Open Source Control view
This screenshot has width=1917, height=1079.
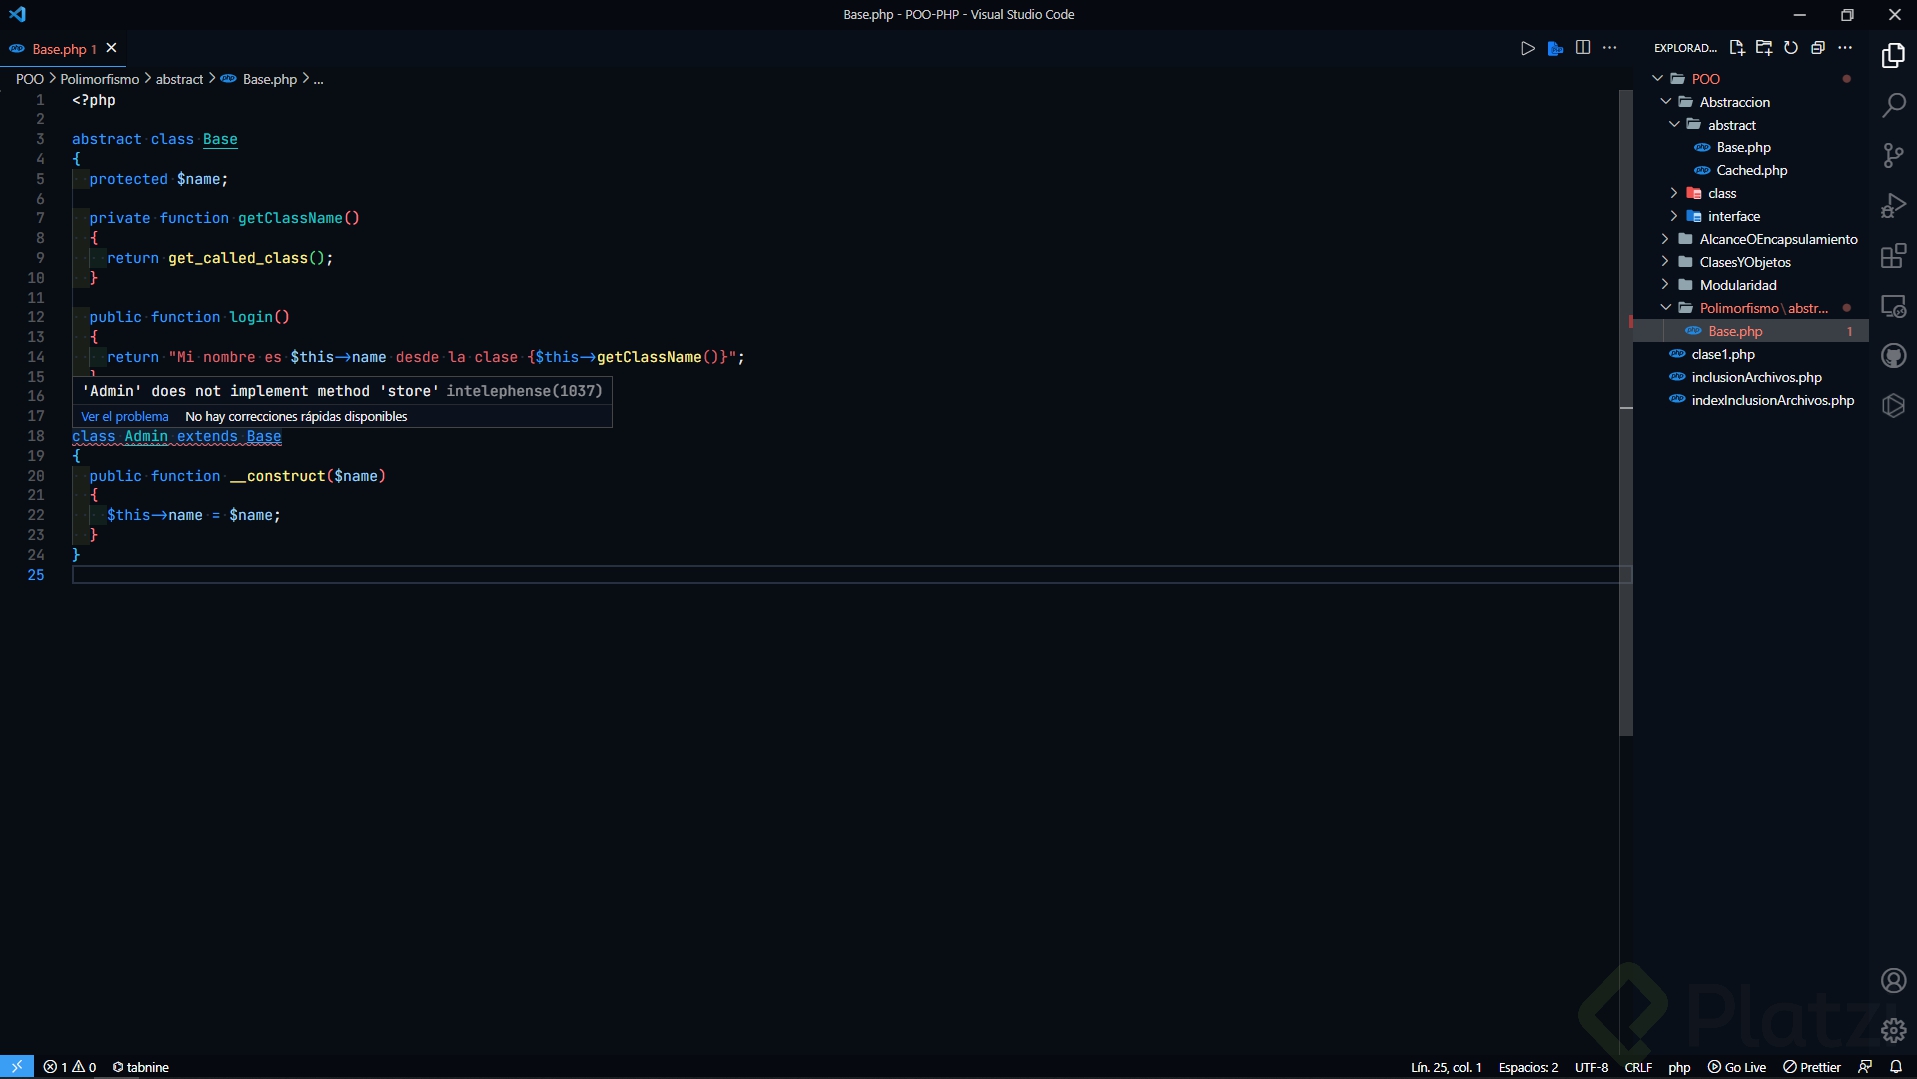(1893, 155)
